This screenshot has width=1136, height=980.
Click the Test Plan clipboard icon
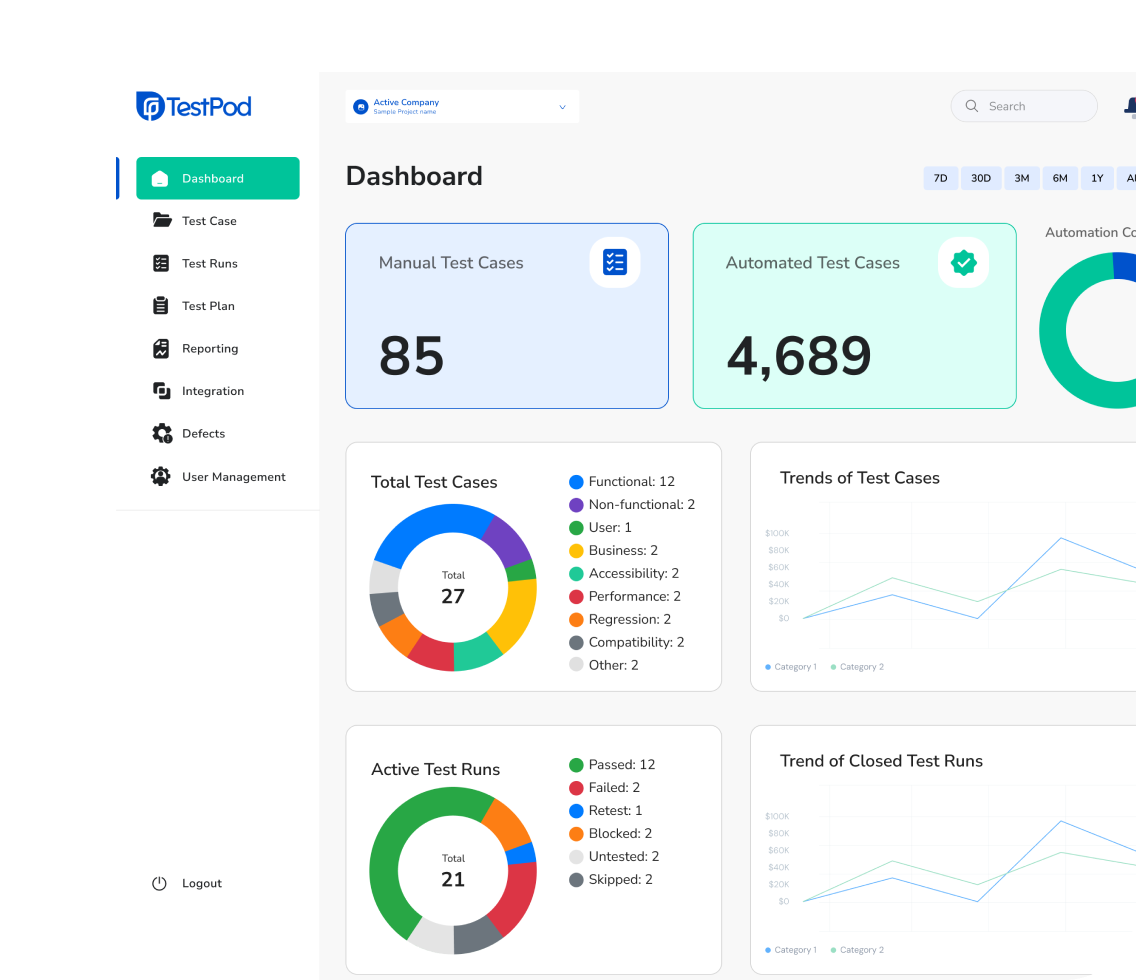click(x=161, y=306)
